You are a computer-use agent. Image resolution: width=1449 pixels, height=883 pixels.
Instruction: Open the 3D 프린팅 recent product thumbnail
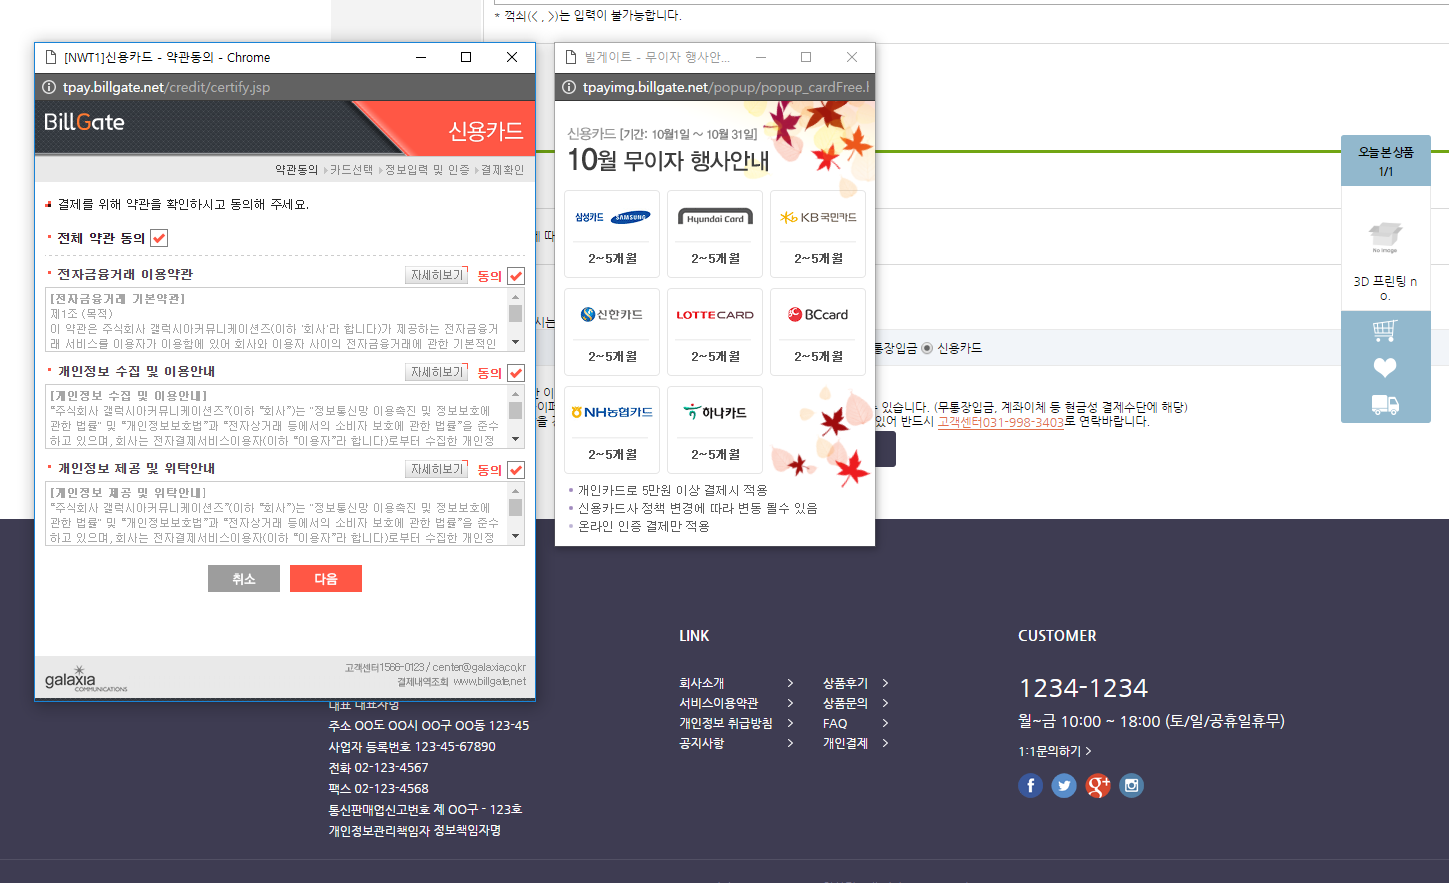[x=1385, y=237]
